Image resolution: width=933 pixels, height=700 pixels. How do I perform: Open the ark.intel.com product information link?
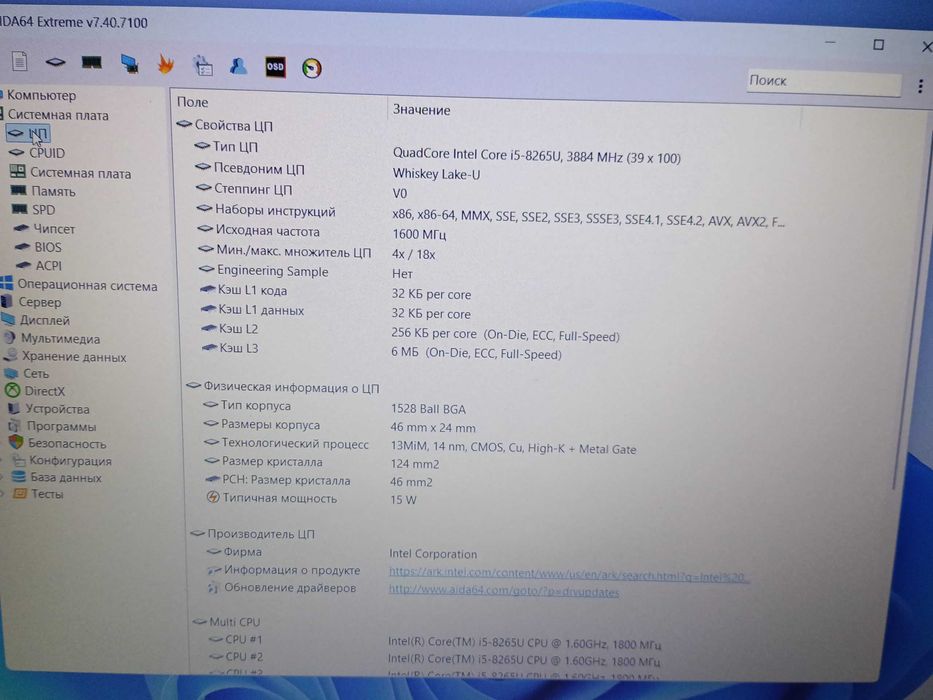(x=569, y=574)
